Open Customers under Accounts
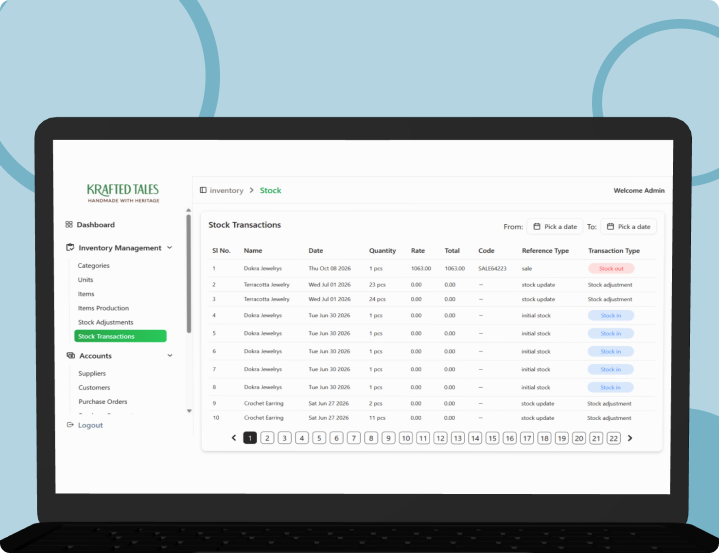719x553 pixels. pos(94,387)
